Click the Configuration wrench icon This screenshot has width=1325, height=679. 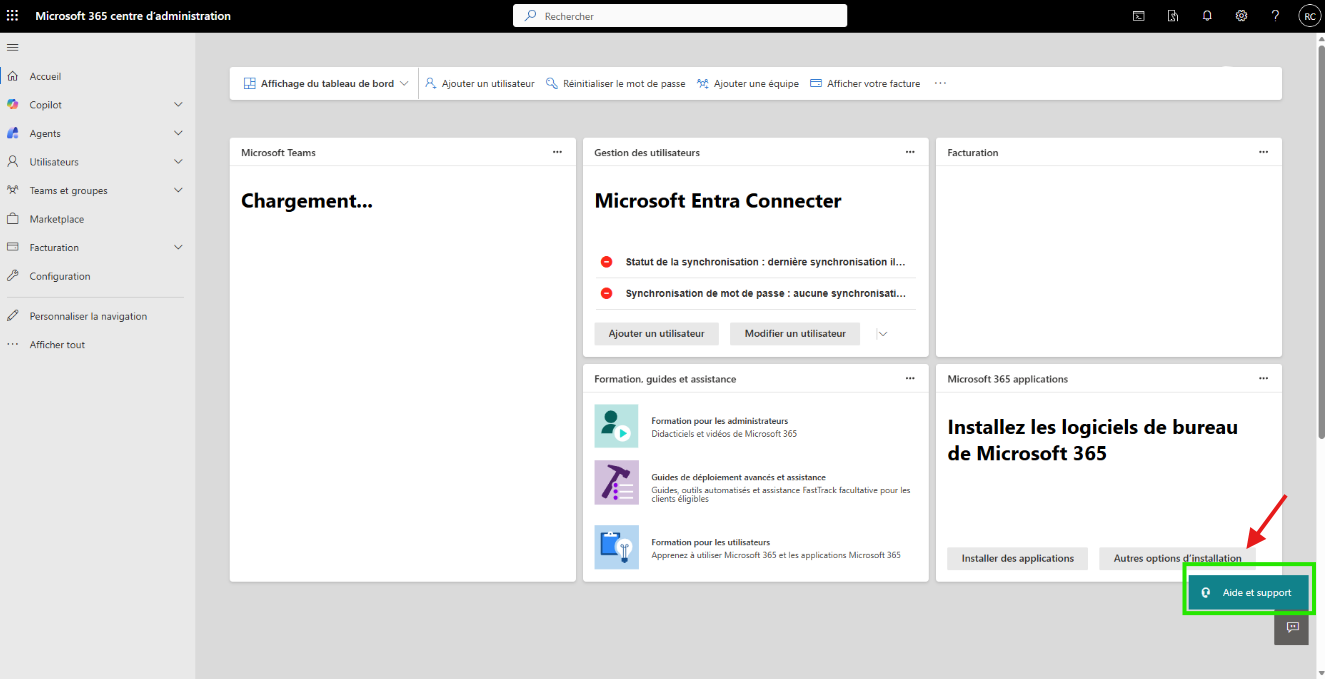point(13,276)
